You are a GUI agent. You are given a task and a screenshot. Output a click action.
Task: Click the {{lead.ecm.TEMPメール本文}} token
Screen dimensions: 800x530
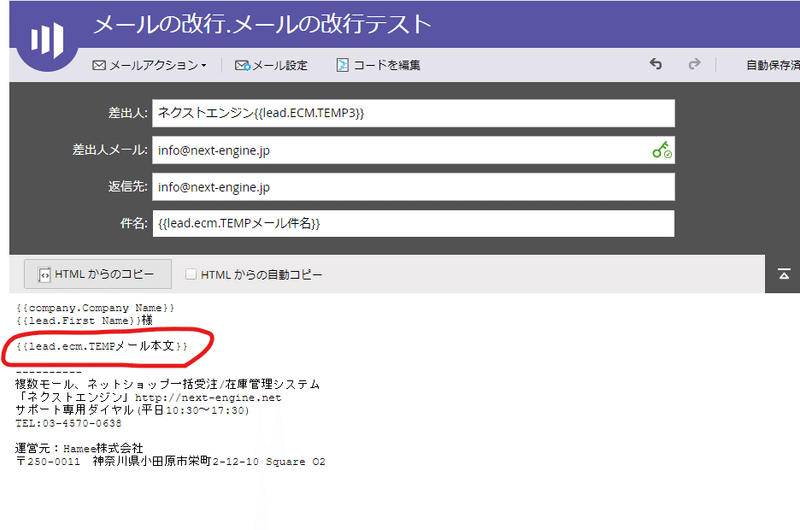pos(102,346)
